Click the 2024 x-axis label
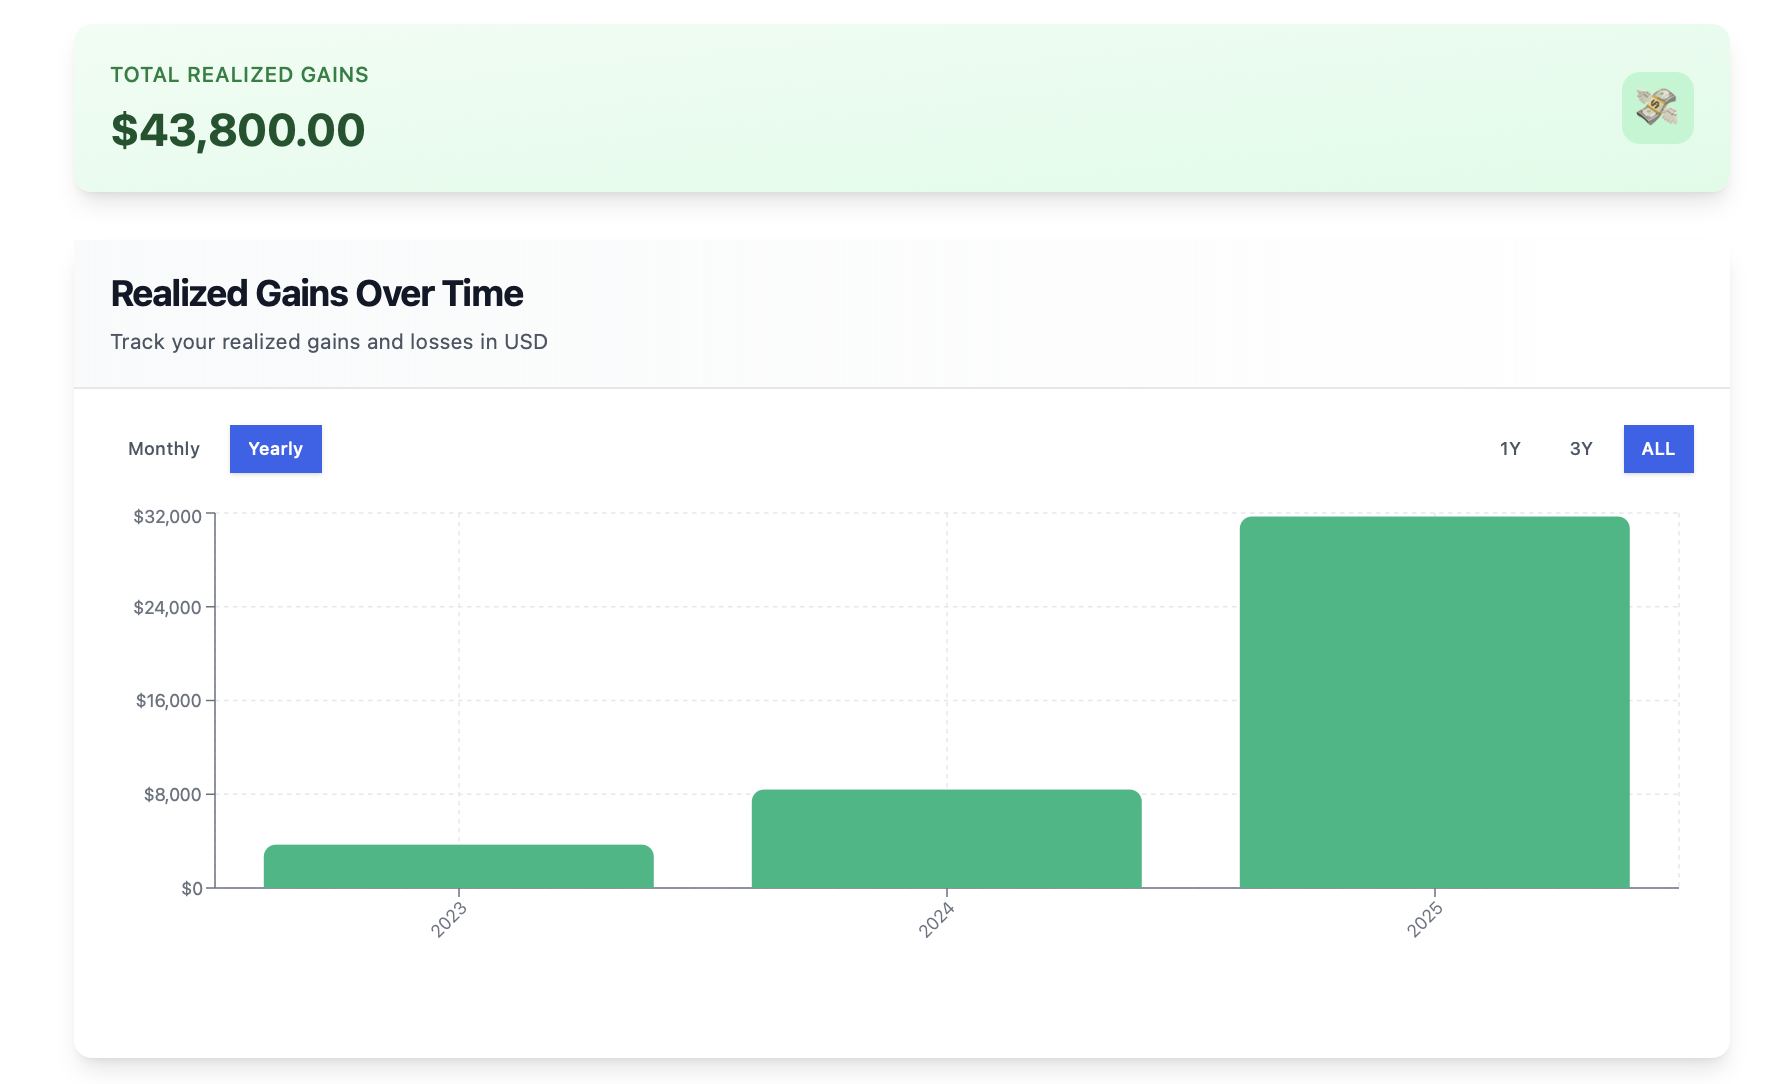The image size is (1780, 1084). tap(937, 919)
